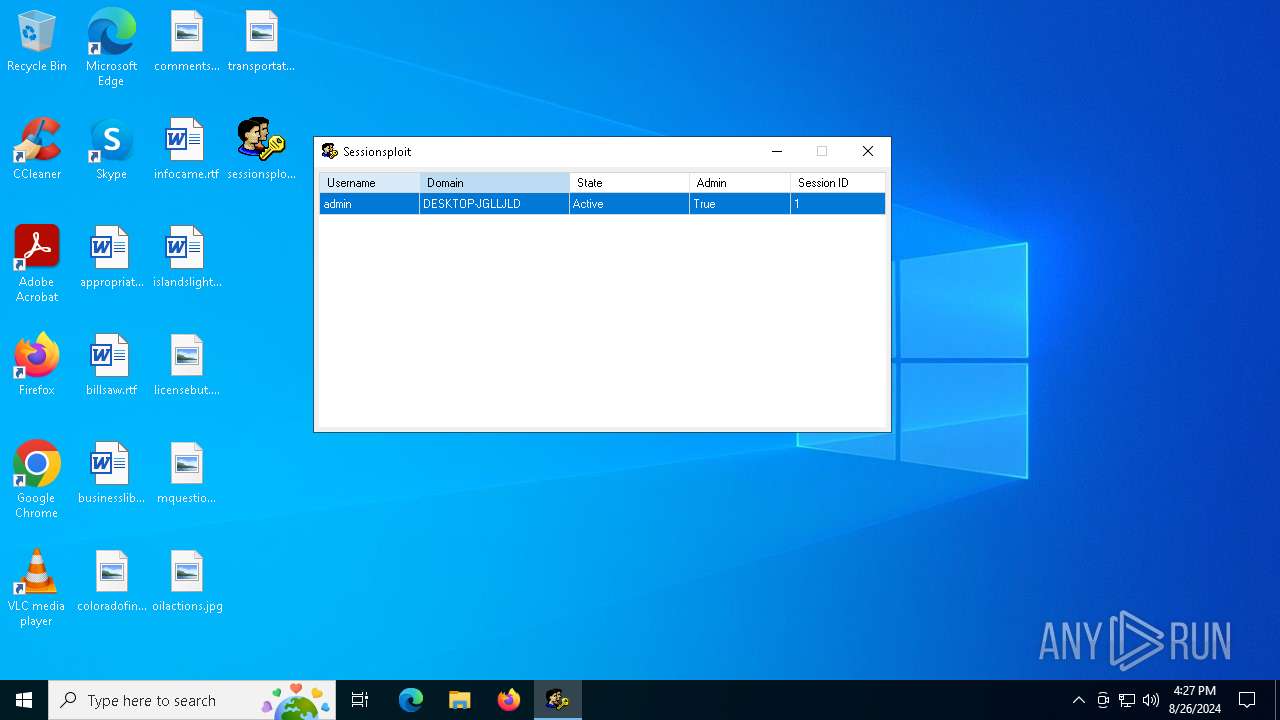Select the coloradofin... image file on desktop
Viewport: 1280px width, 720px height.
111,582
